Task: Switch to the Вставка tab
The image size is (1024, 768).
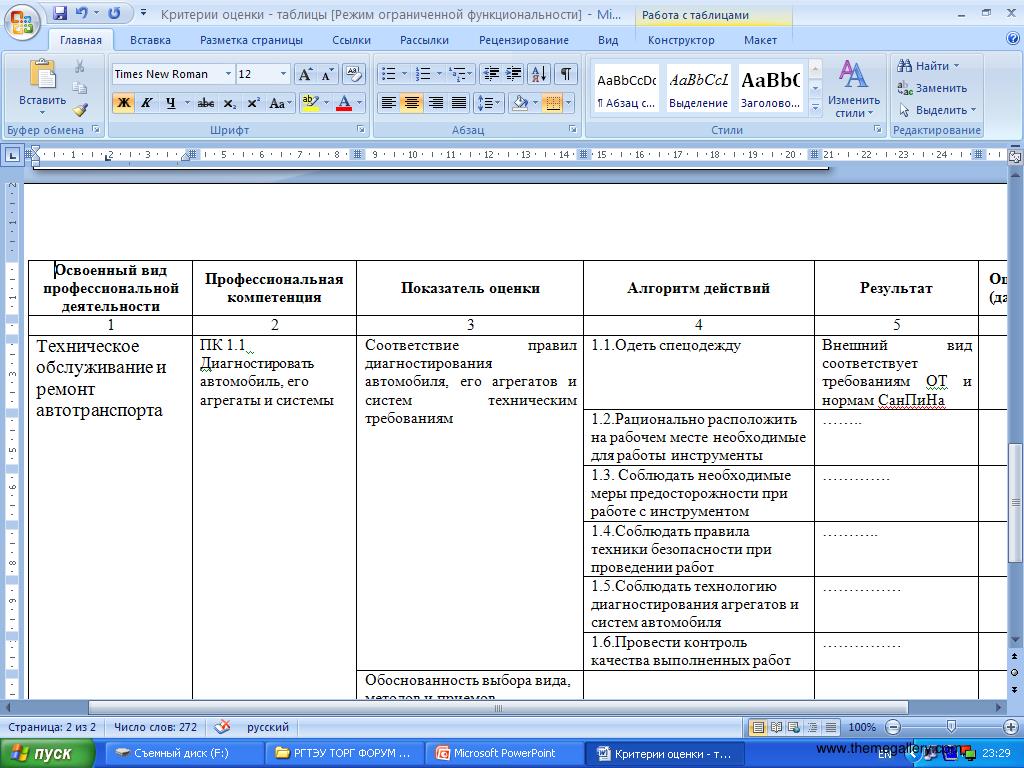Action: point(150,40)
